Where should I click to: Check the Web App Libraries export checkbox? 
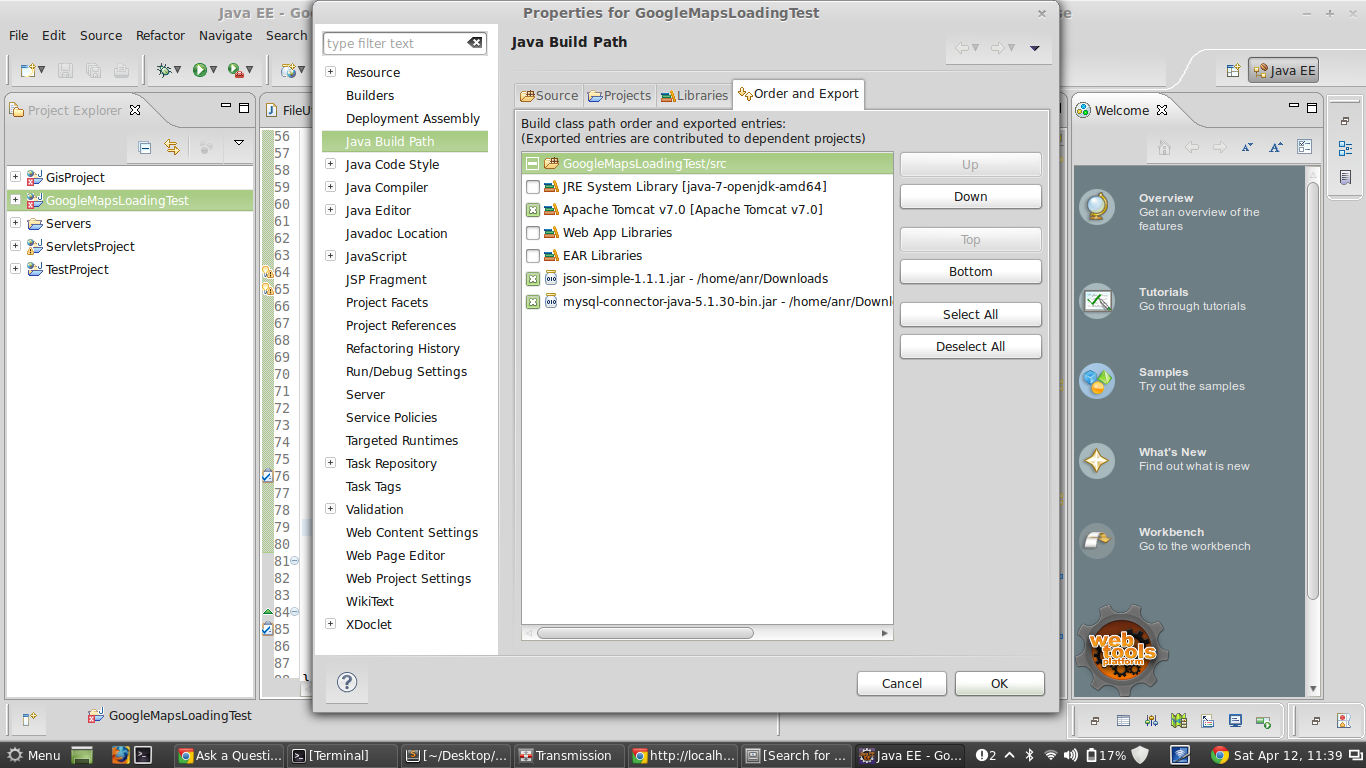(533, 233)
